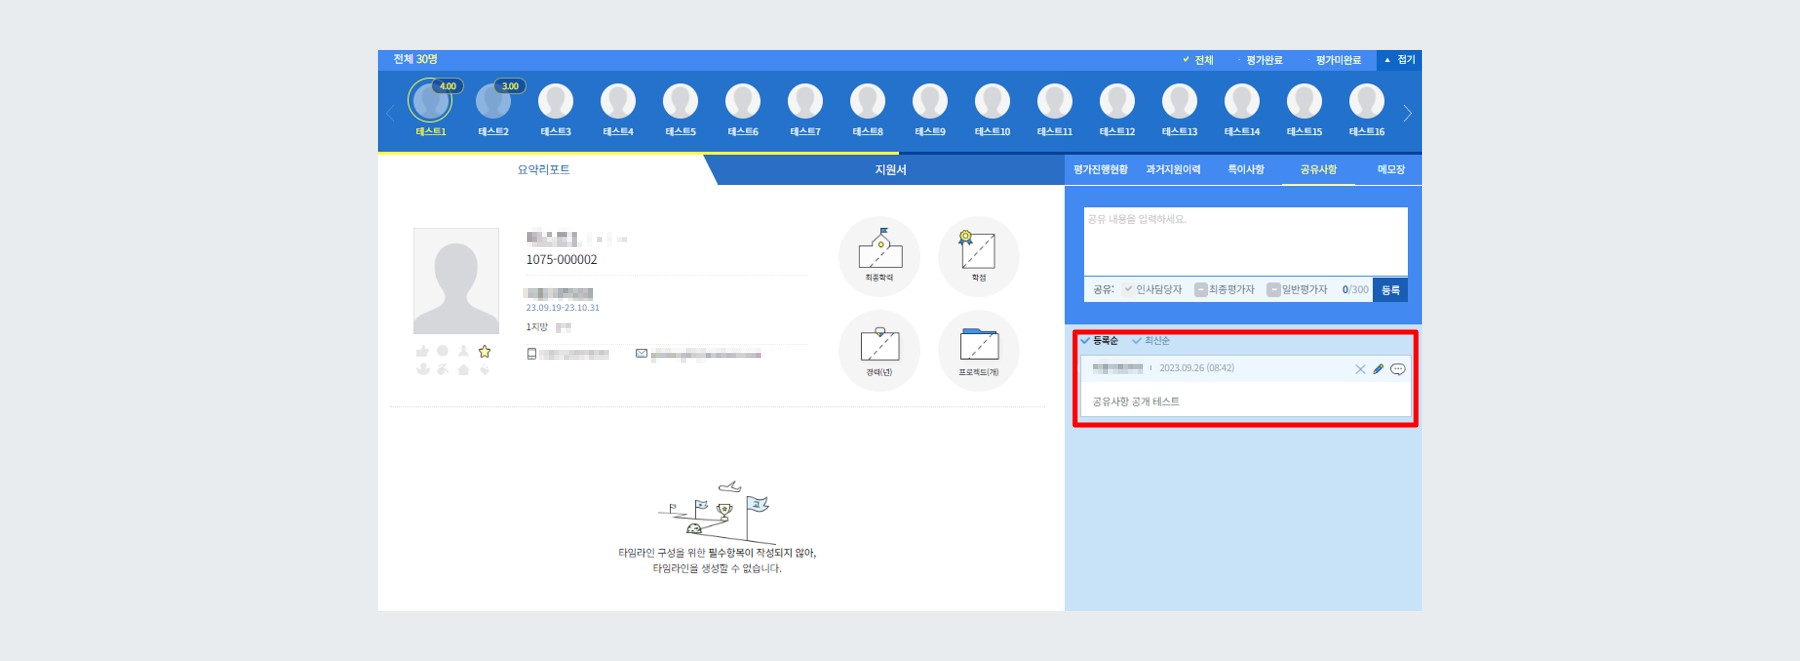Show next applicants with right arrow
This screenshot has width=1800, height=661.
tap(1407, 113)
